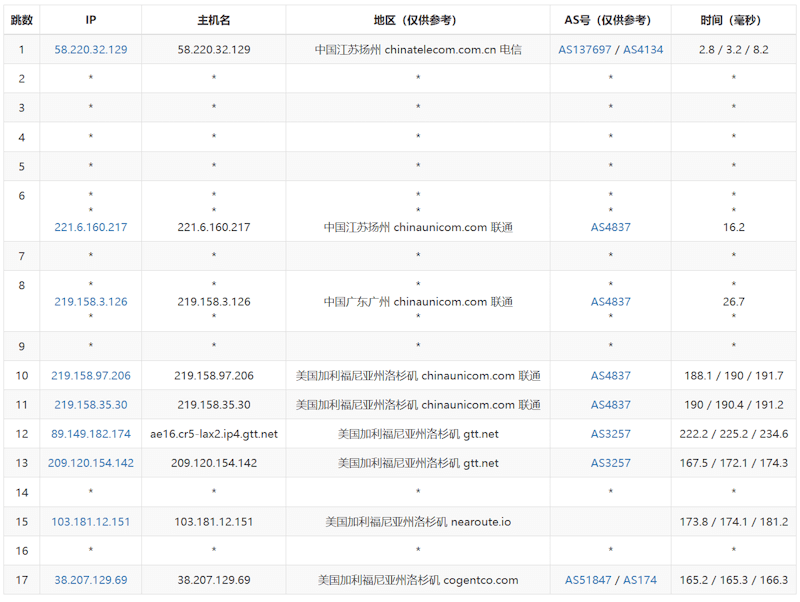Image resolution: width=800 pixels, height=602 pixels.
Task: Click time value 167.5 / 172.1 / 174.3
Action: coord(734,463)
